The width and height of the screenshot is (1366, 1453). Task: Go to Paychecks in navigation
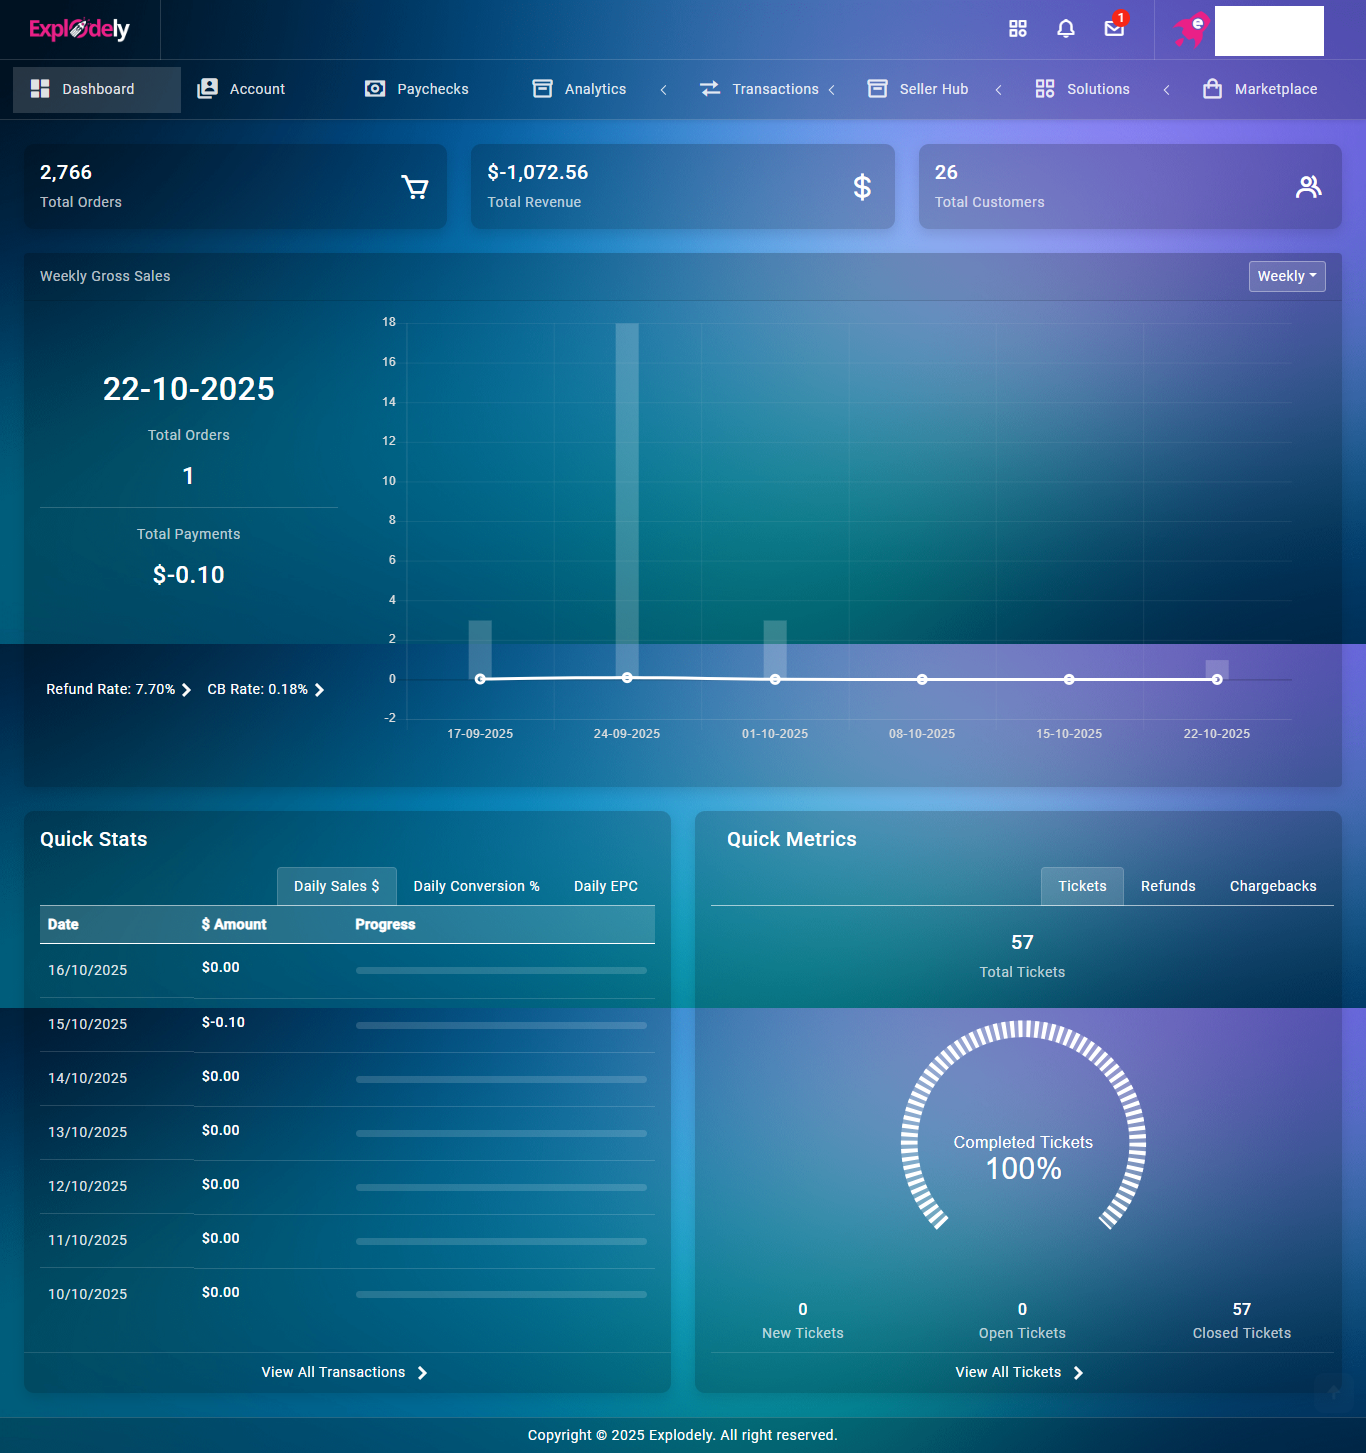point(432,89)
